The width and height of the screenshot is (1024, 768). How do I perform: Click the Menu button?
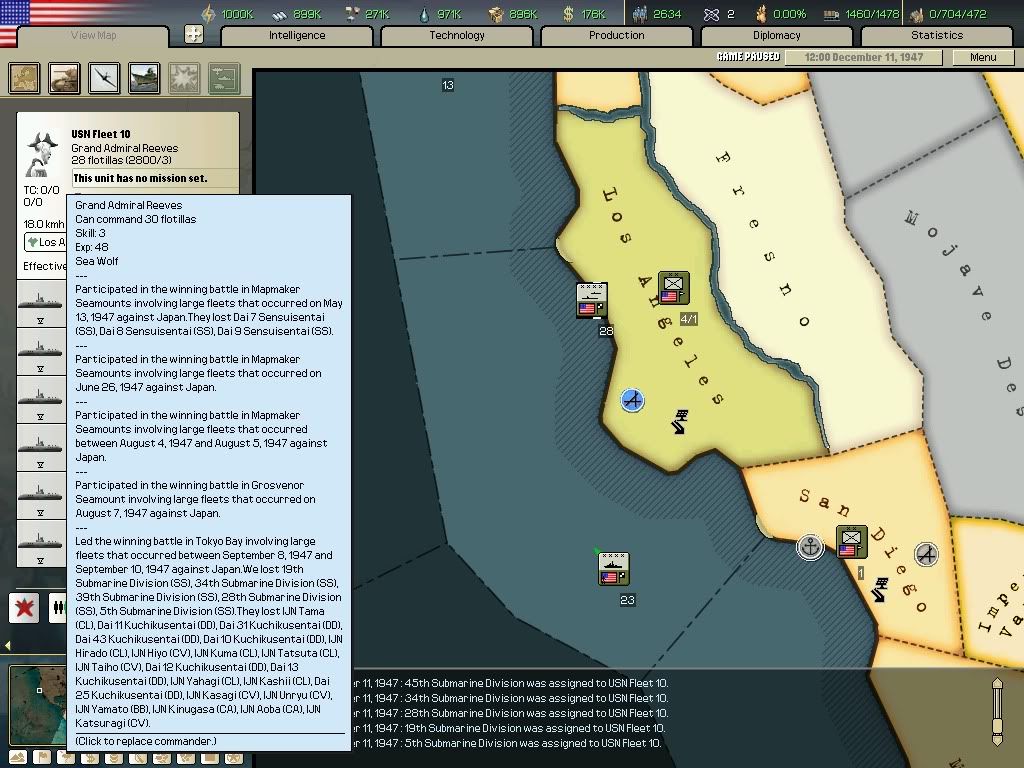[x=983, y=57]
